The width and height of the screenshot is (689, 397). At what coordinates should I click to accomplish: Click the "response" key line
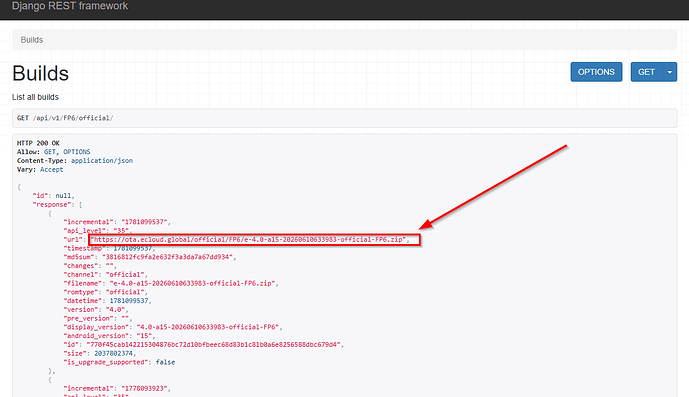[x=58, y=204]
